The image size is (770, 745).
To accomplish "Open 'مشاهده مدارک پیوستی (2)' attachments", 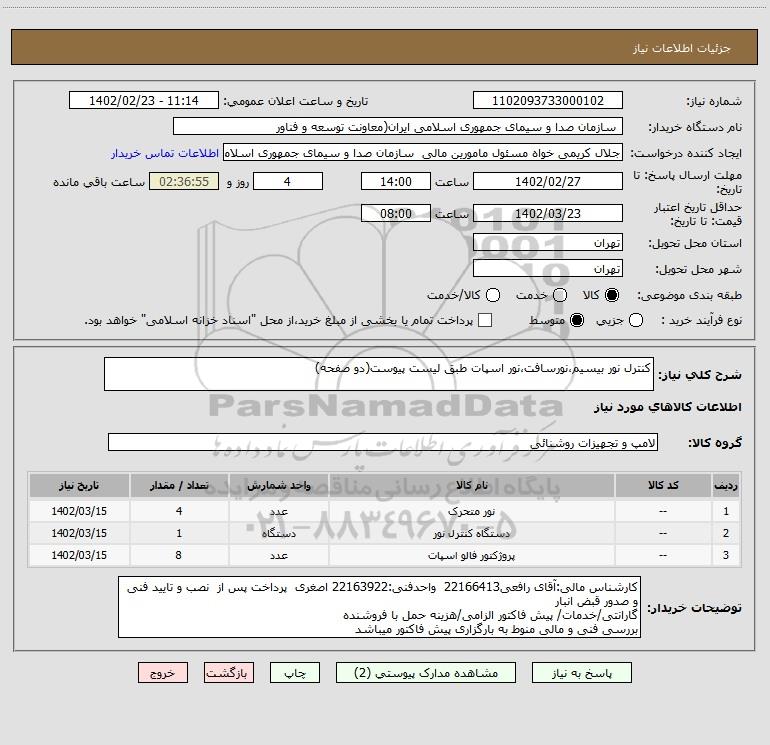I will tap(426, 673).
